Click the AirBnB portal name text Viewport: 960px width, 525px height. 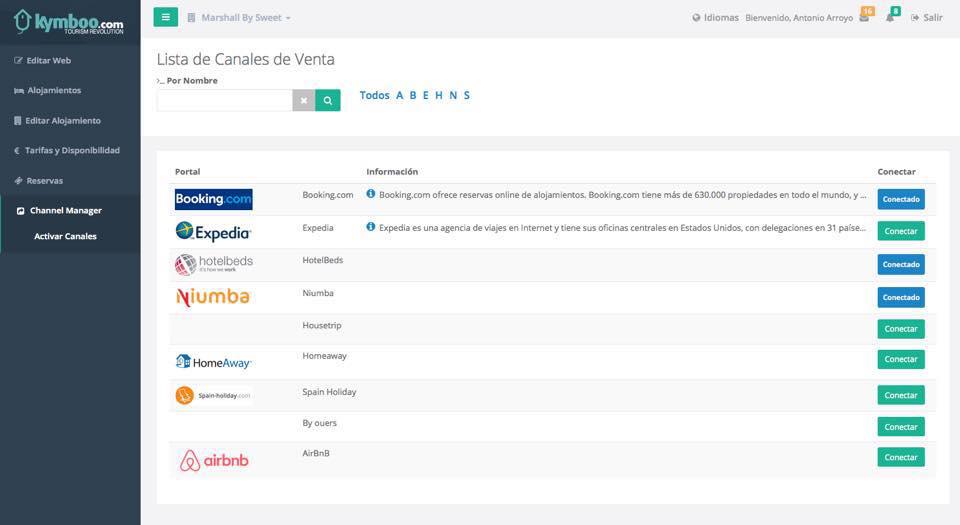[316, 453]
